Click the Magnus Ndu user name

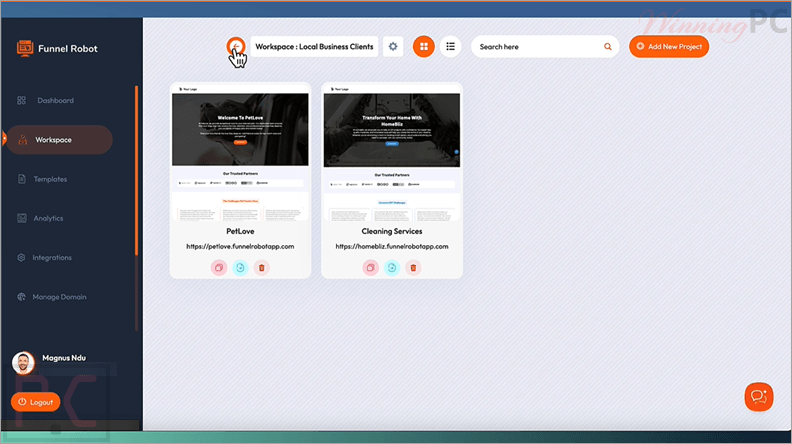pyautogui.click(x=64, y=358)
